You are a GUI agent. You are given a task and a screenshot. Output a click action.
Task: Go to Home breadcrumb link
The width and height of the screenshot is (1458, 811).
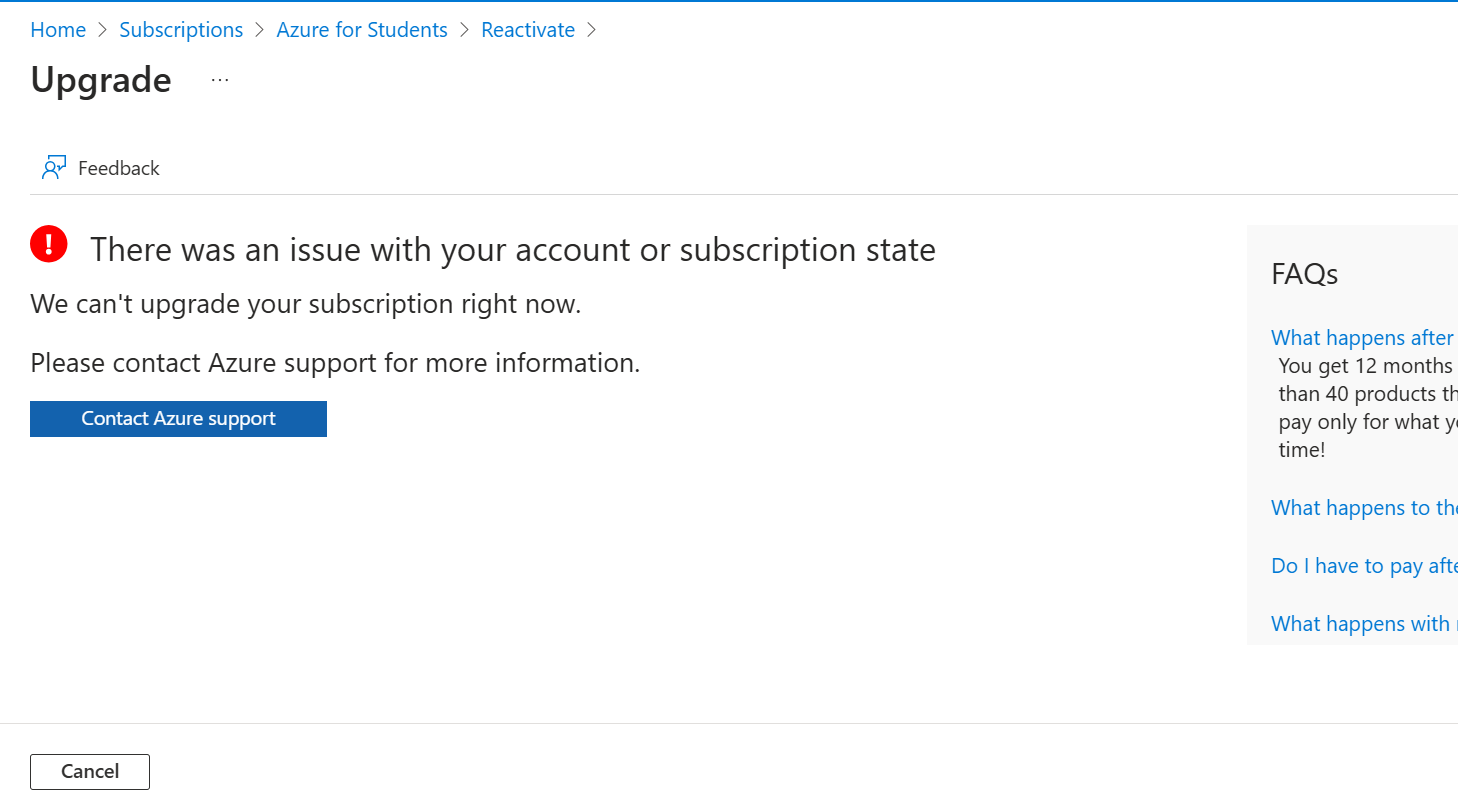tap(58, 30)
